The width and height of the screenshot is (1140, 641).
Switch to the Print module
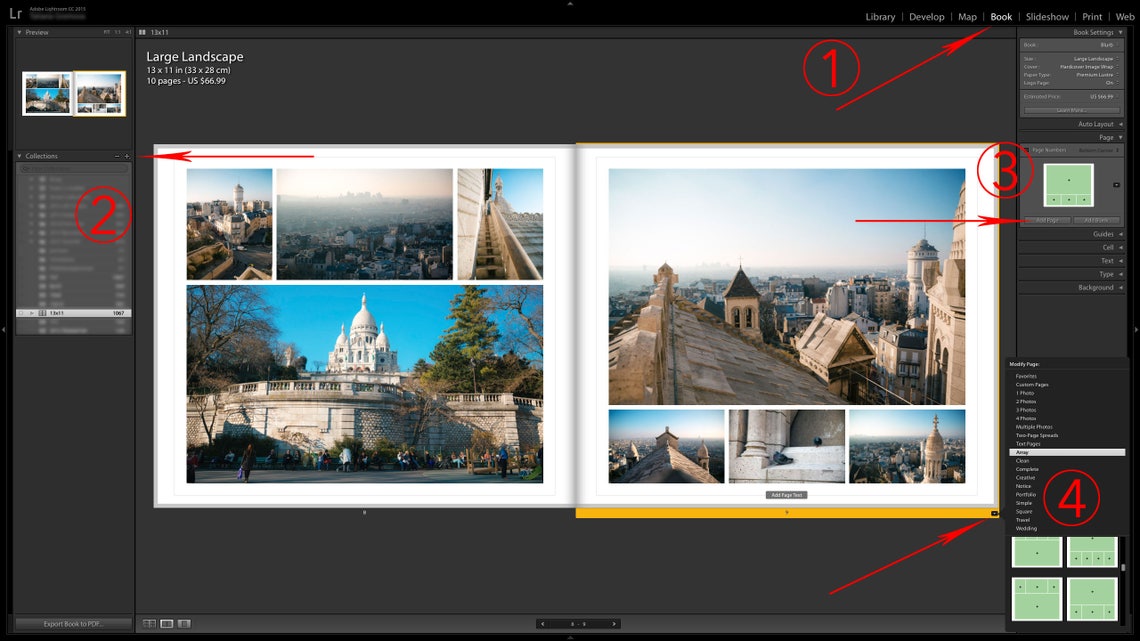(1092, 17)
